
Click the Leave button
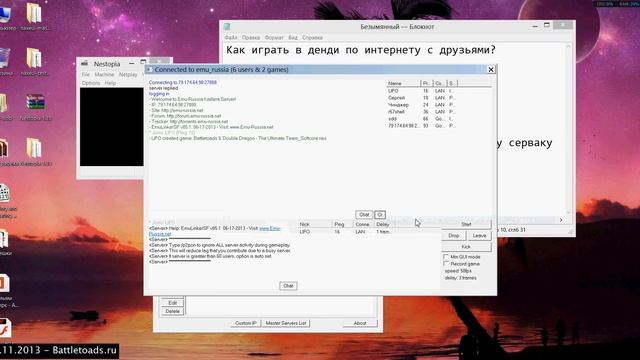pos(479,236)
